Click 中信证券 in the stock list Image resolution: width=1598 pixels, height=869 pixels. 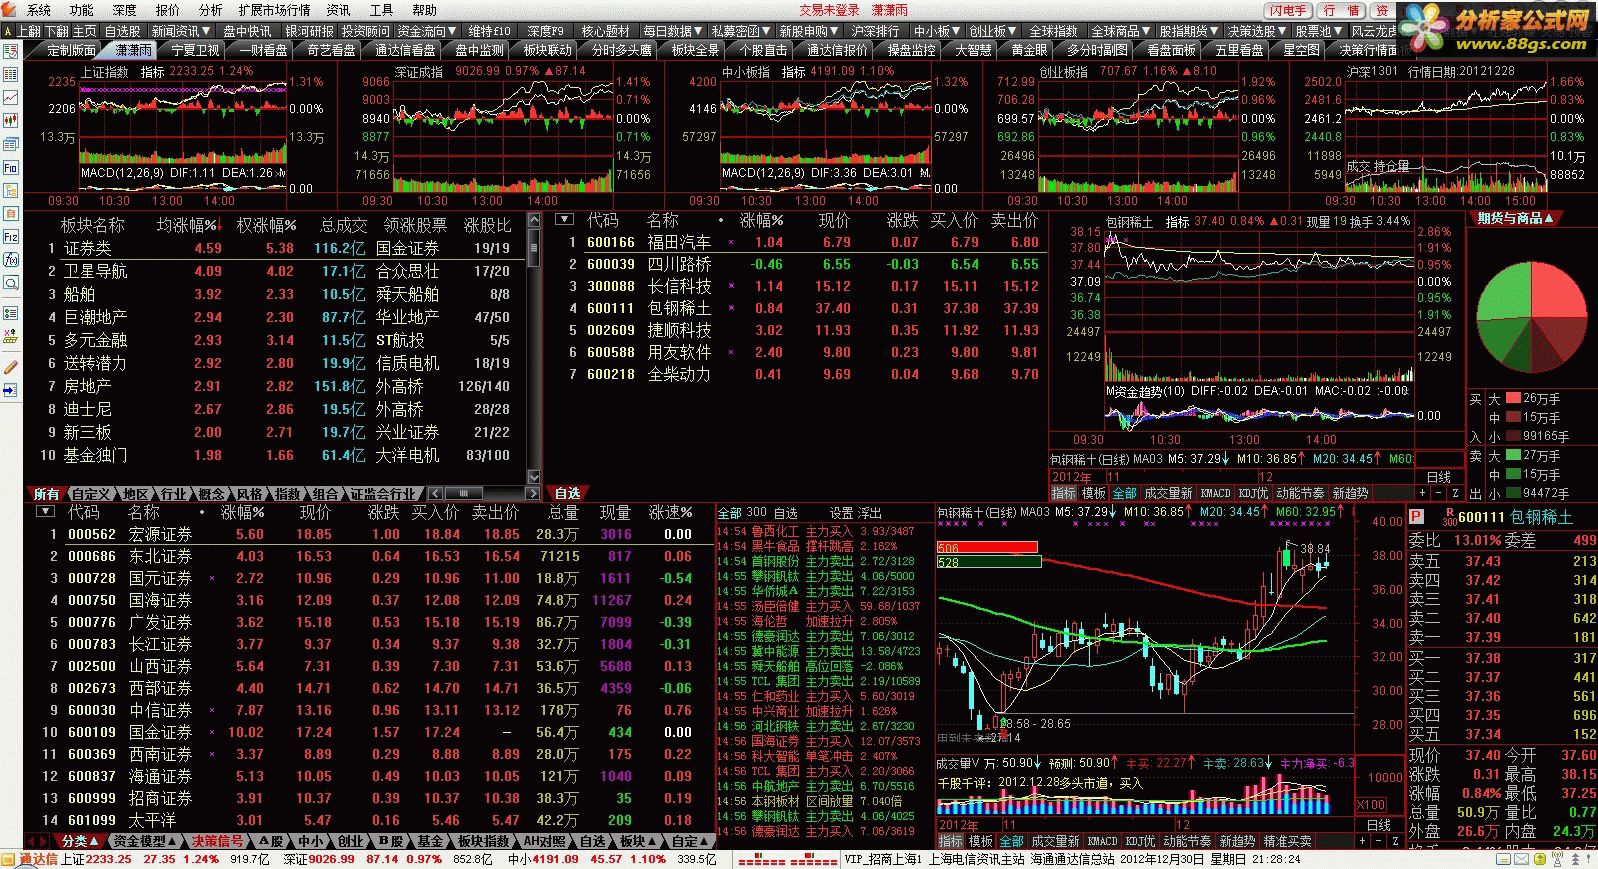pyautogui.click(x=160, y=710)
